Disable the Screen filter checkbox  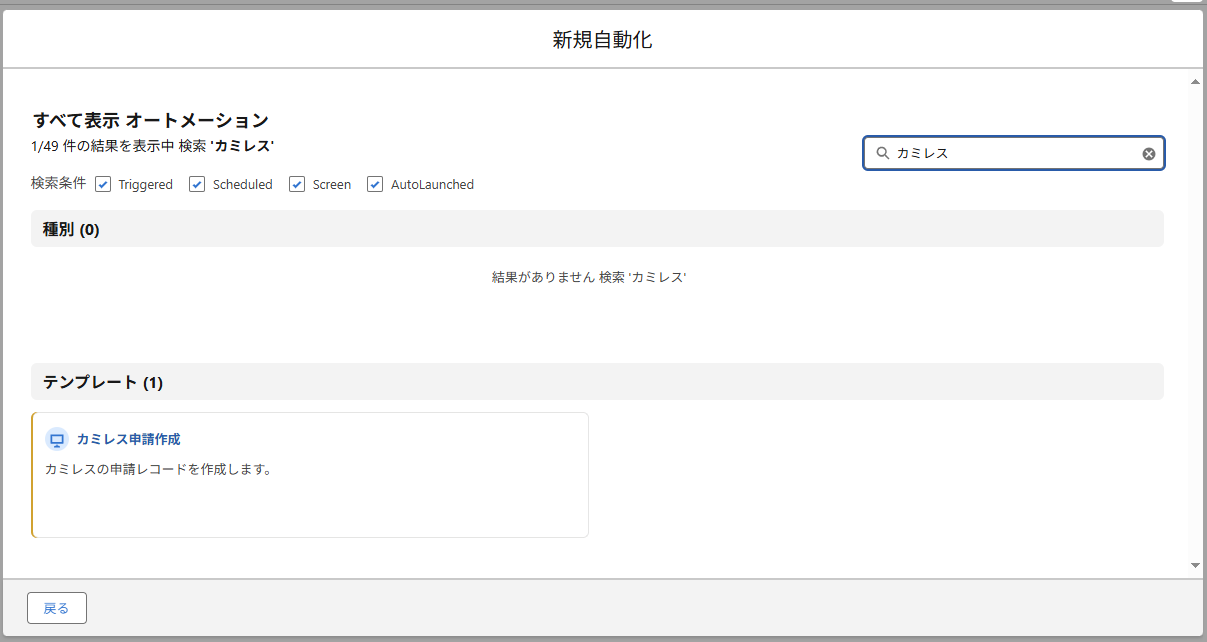click(297, 184)
